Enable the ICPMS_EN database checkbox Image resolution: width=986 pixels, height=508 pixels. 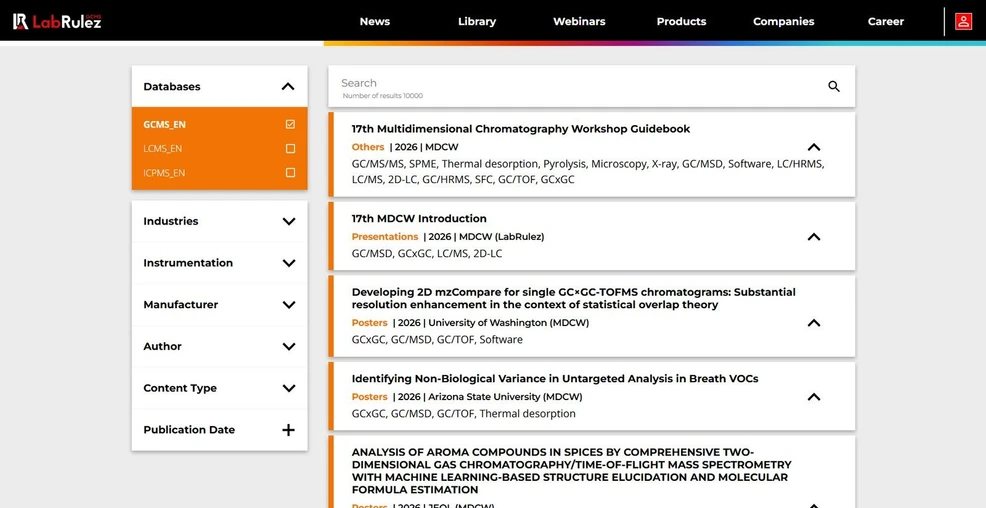(x=290, y=173)
